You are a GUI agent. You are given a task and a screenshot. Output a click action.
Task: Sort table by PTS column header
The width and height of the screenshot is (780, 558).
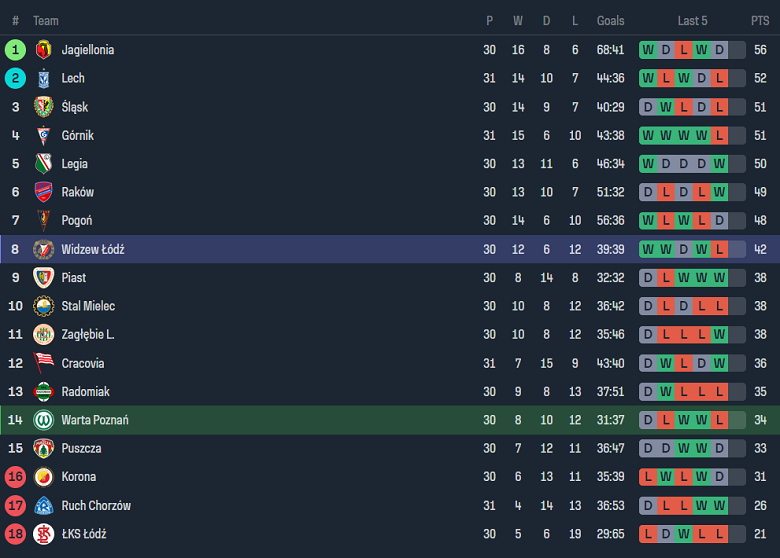pyautogui.click(x=760, y=20)
